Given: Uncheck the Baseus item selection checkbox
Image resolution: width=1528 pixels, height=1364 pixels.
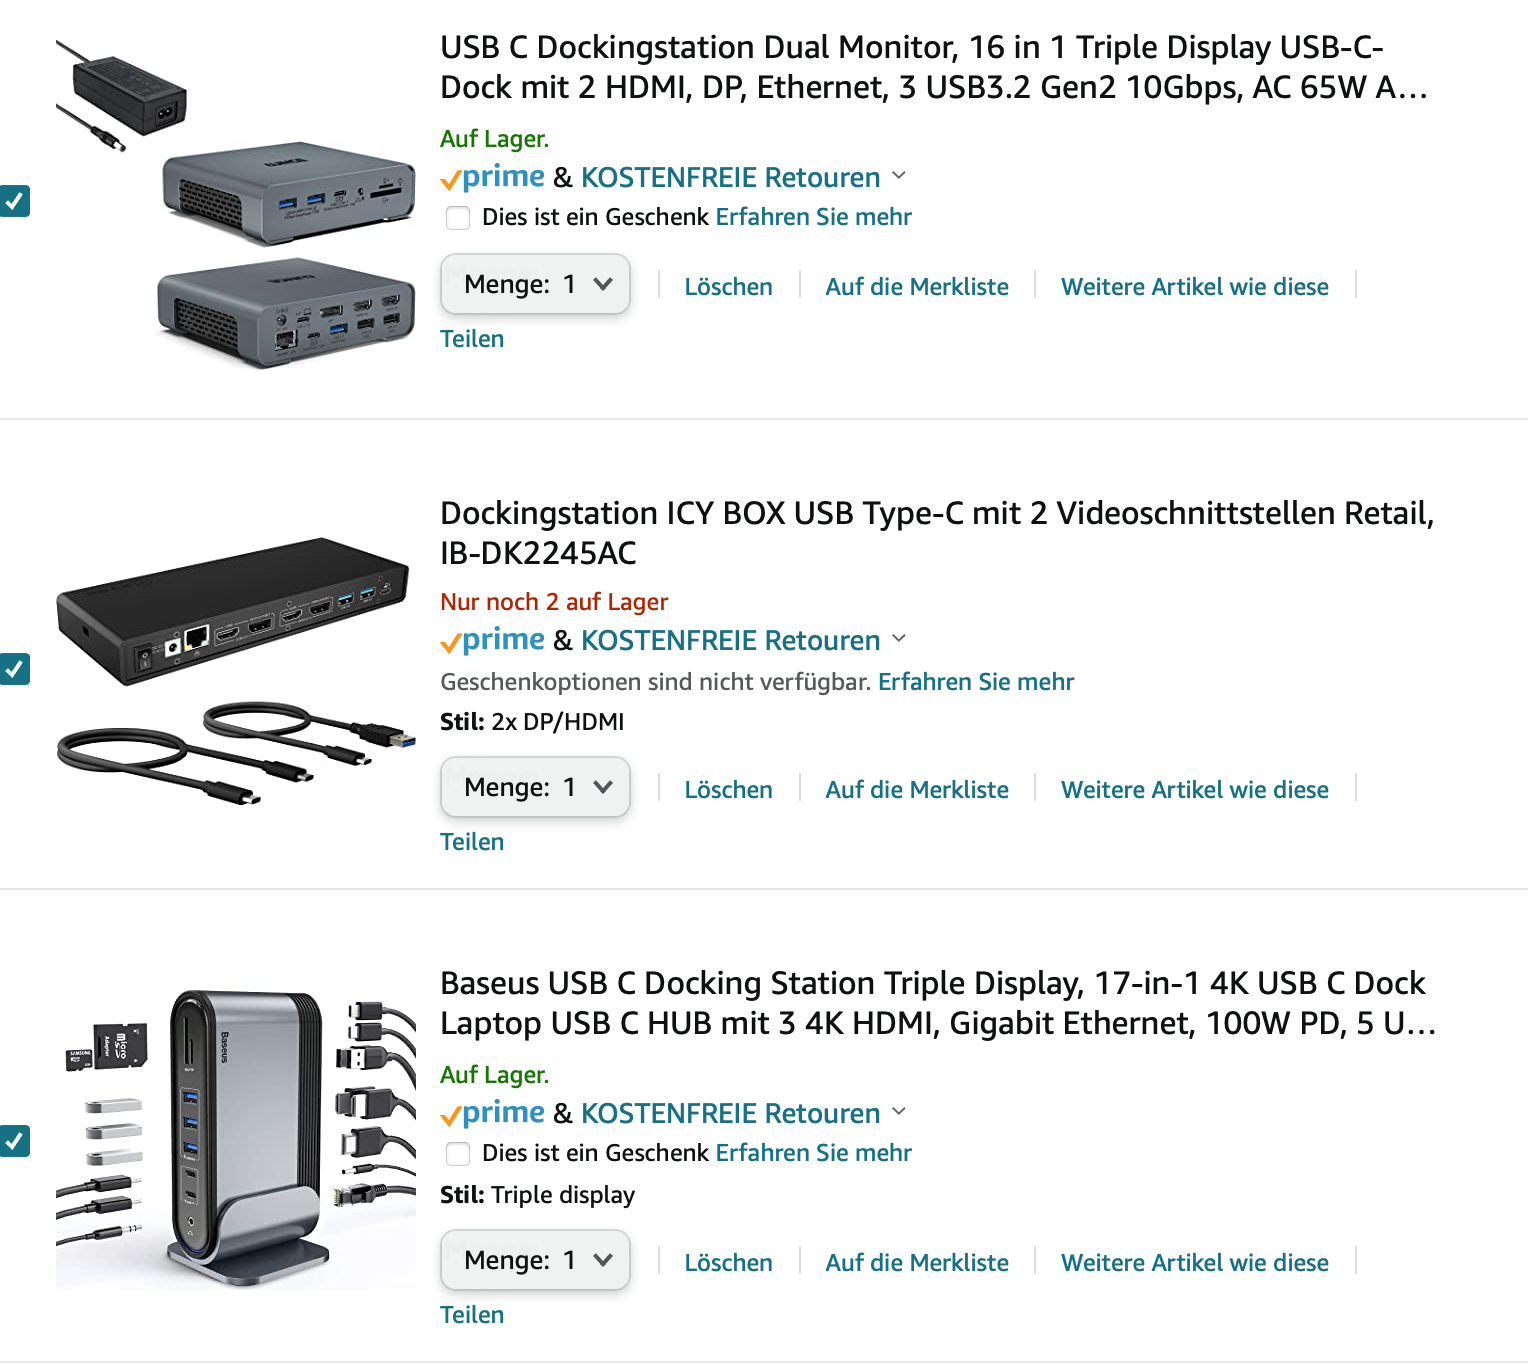Looking at the screenshot, I should click(14, 1140).
